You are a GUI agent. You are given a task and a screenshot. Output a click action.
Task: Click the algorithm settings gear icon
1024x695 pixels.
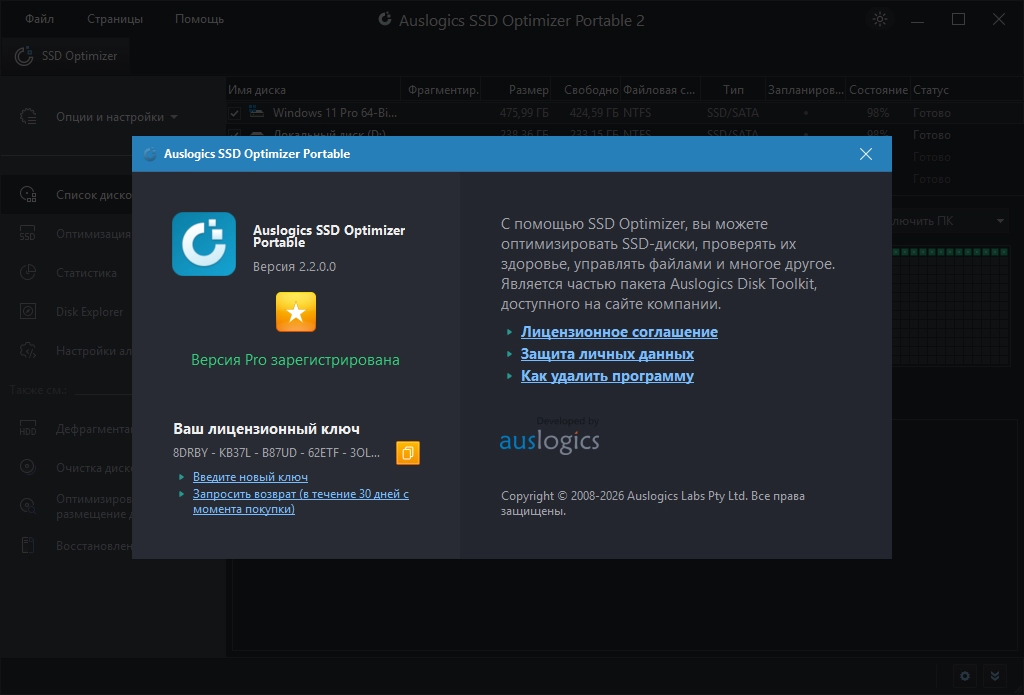[x=28, y=351]
